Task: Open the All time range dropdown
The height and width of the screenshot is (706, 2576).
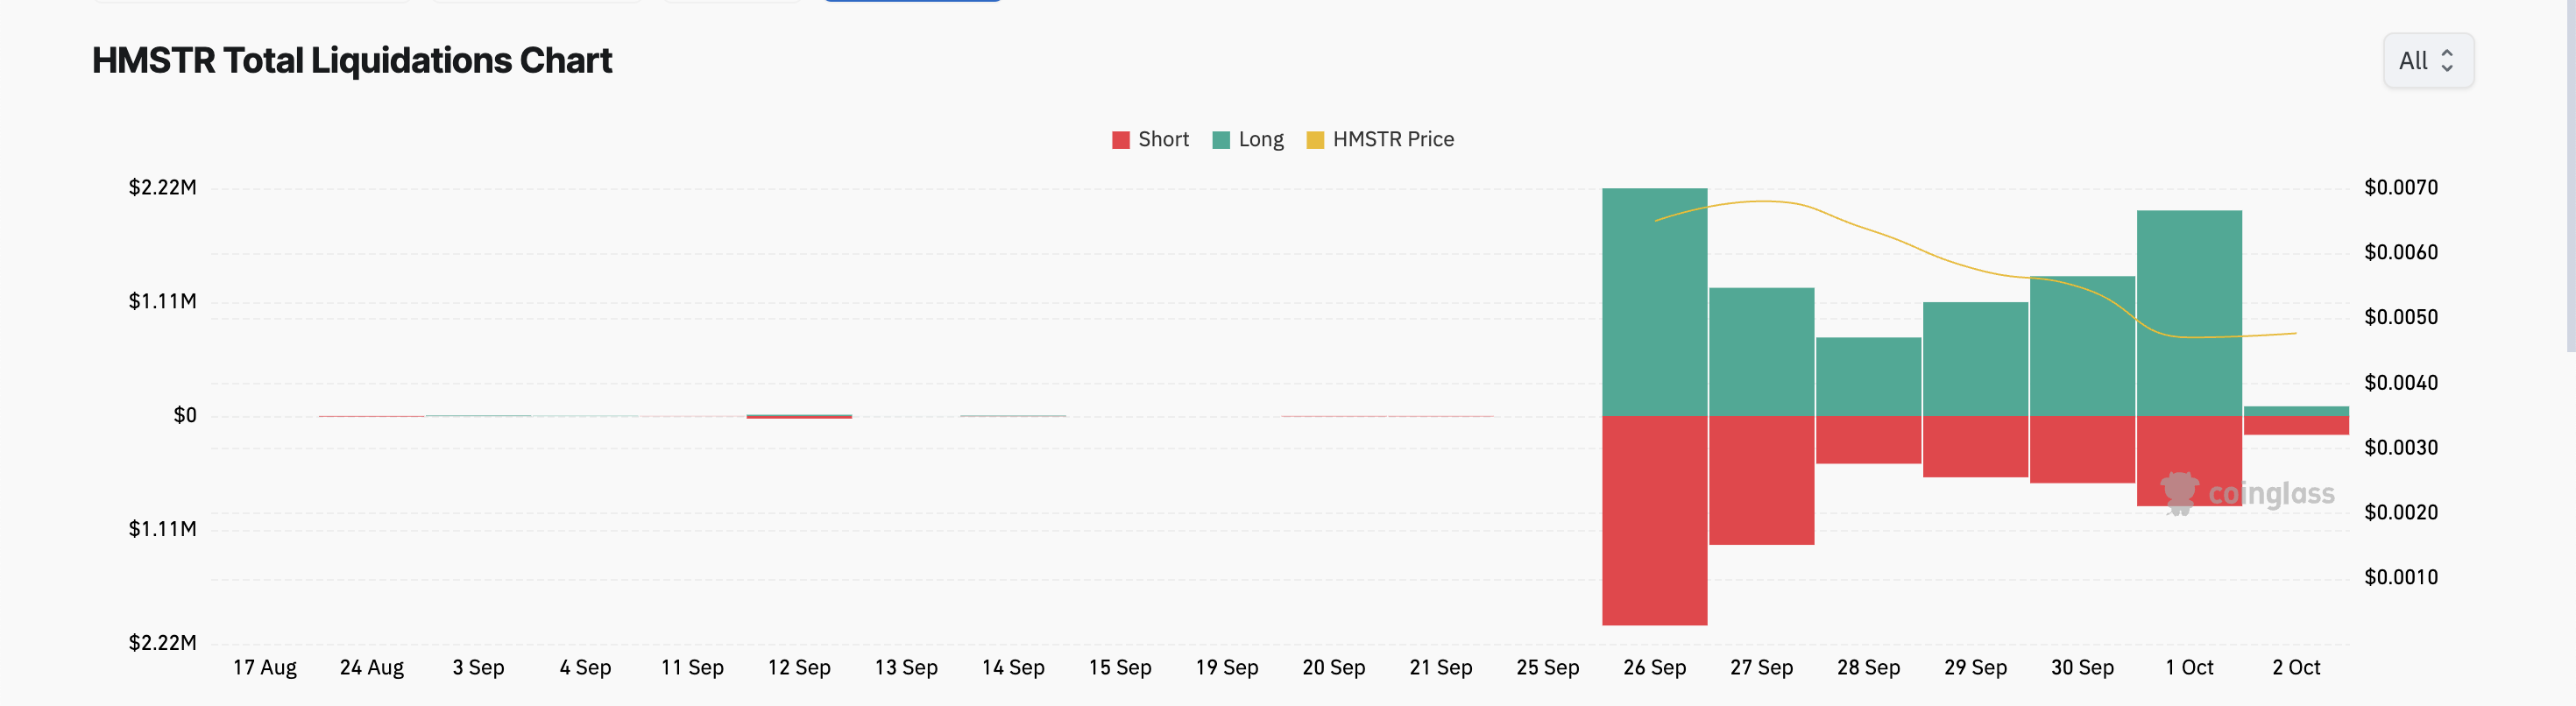Action: pyautogui.click(x=2428, y=61)
